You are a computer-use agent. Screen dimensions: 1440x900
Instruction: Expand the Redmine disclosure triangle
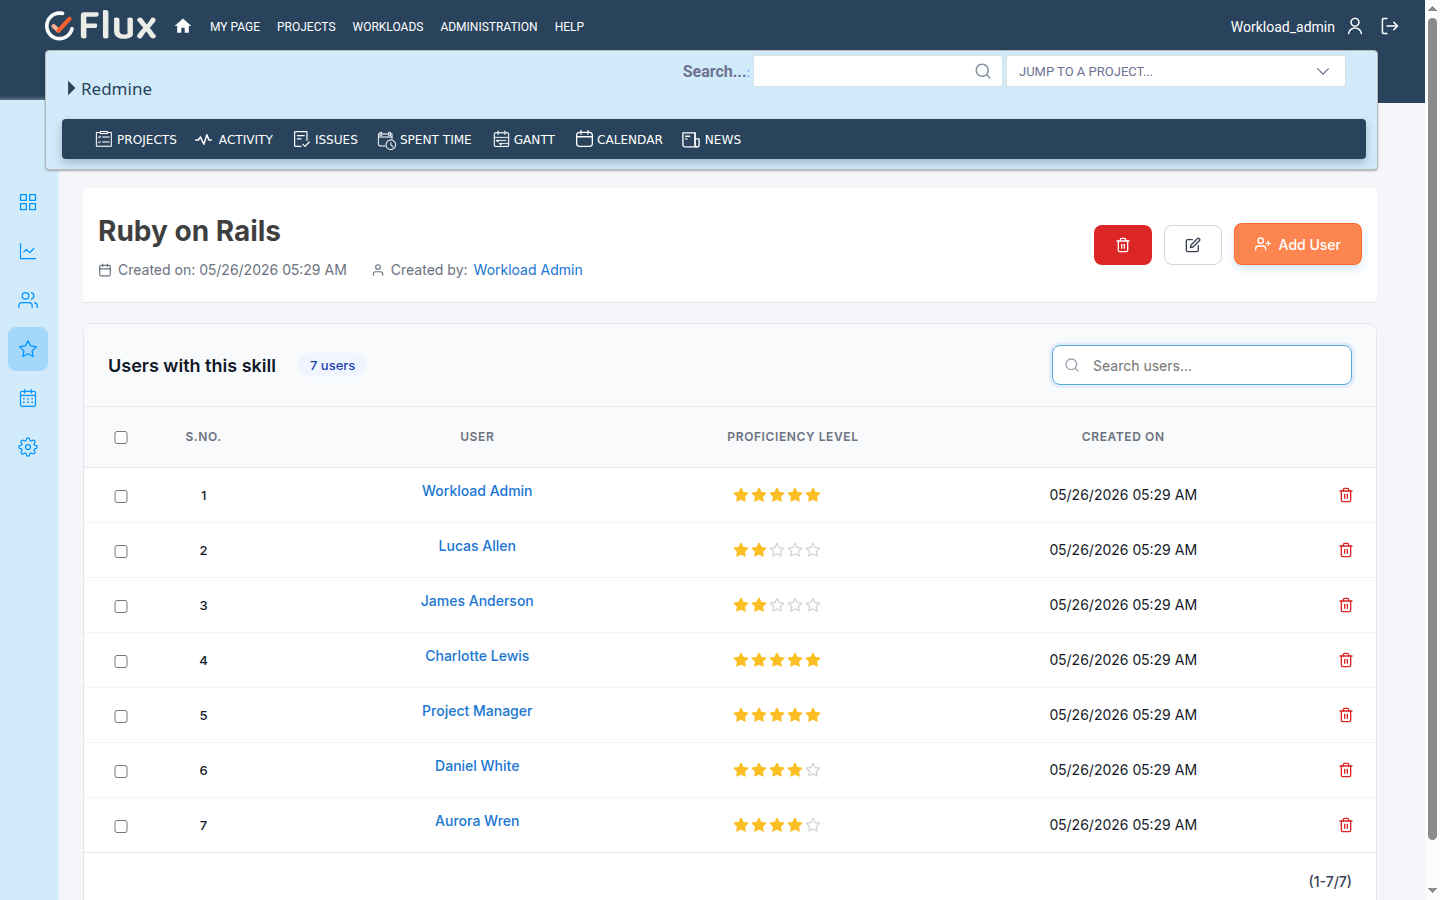pos(71,88)
